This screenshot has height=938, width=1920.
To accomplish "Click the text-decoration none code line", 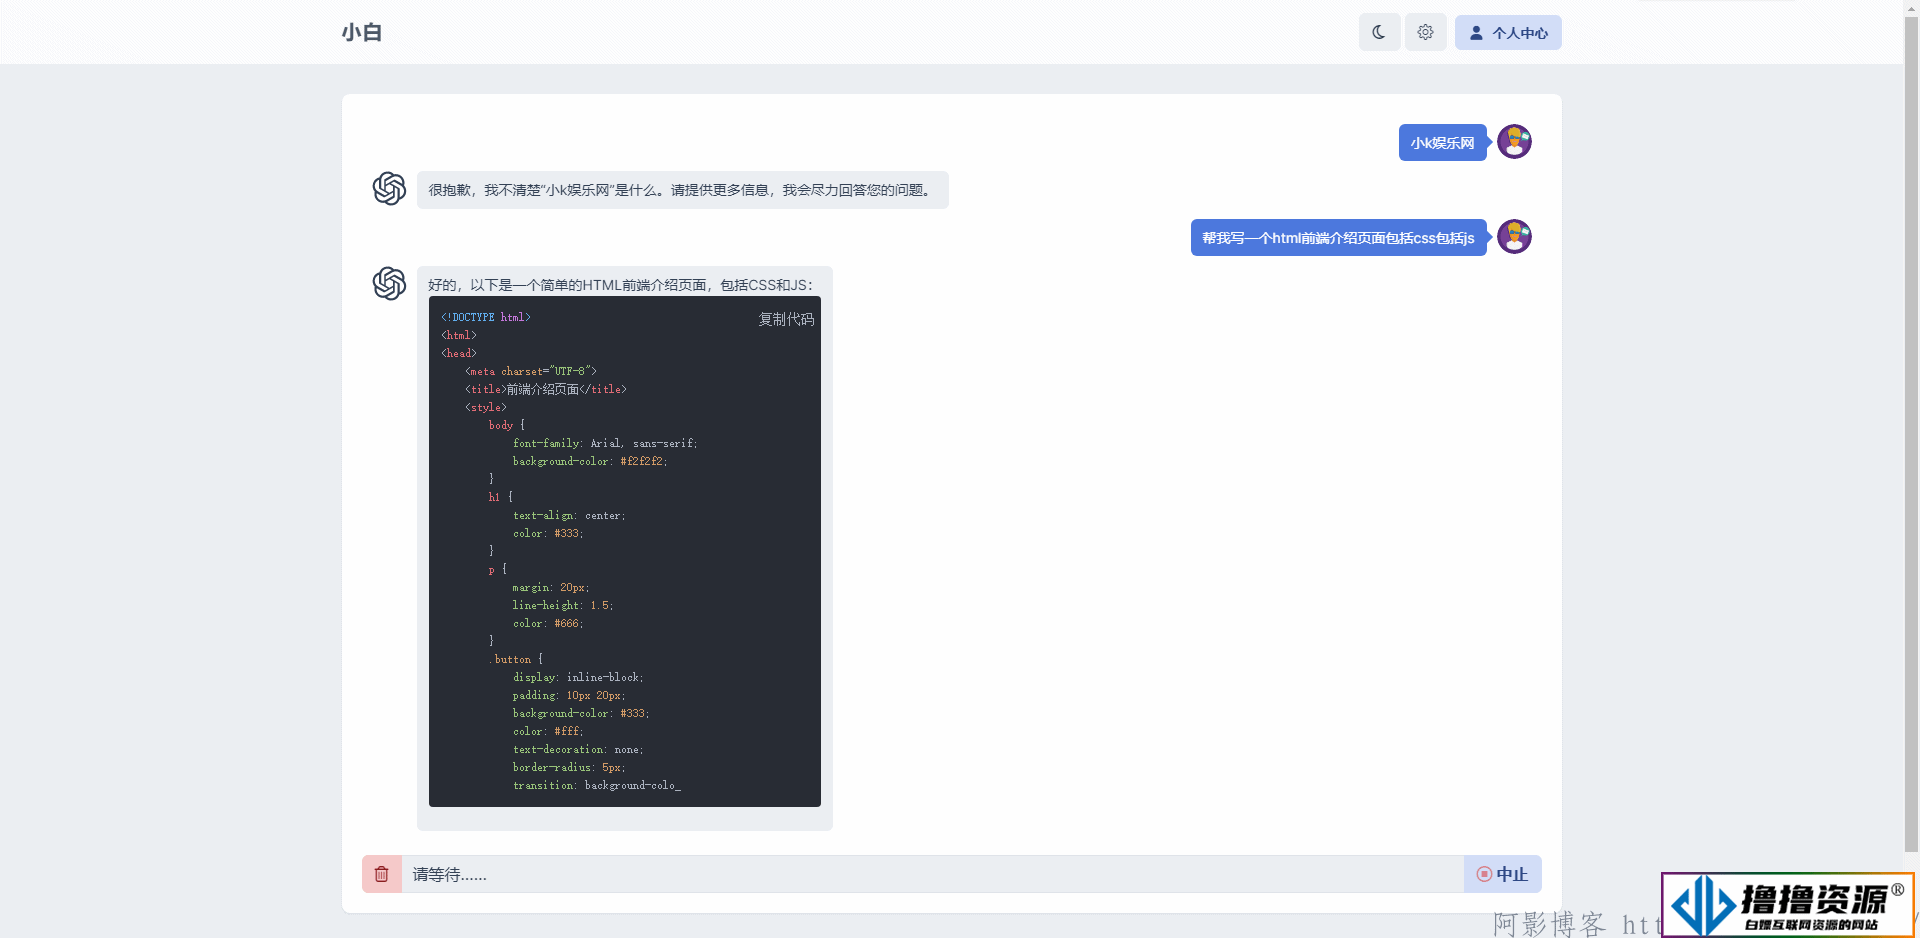I will click(578, 749).
